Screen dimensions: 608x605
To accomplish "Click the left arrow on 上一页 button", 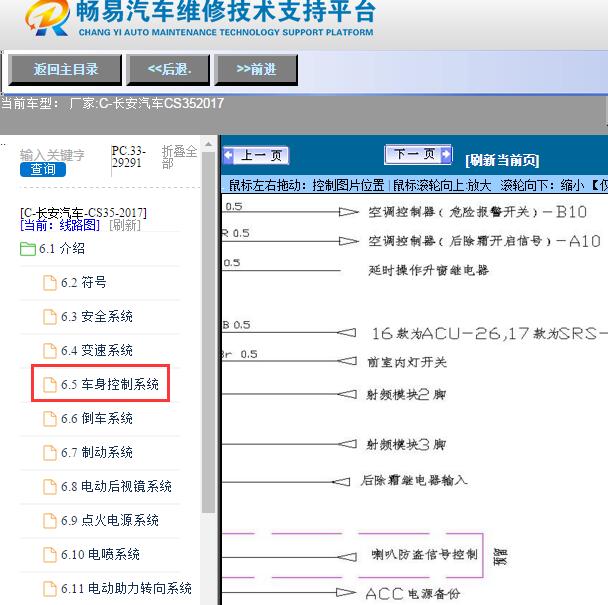I will pyautogui.click(x=228, y=155).
